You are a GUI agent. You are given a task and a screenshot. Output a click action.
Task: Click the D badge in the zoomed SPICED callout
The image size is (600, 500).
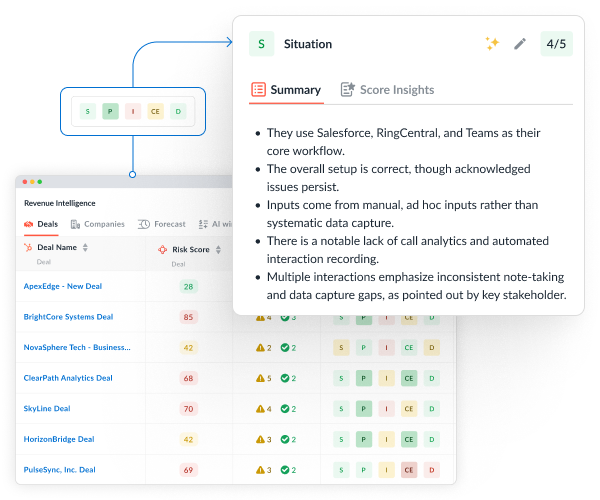[x=178, y=112]
